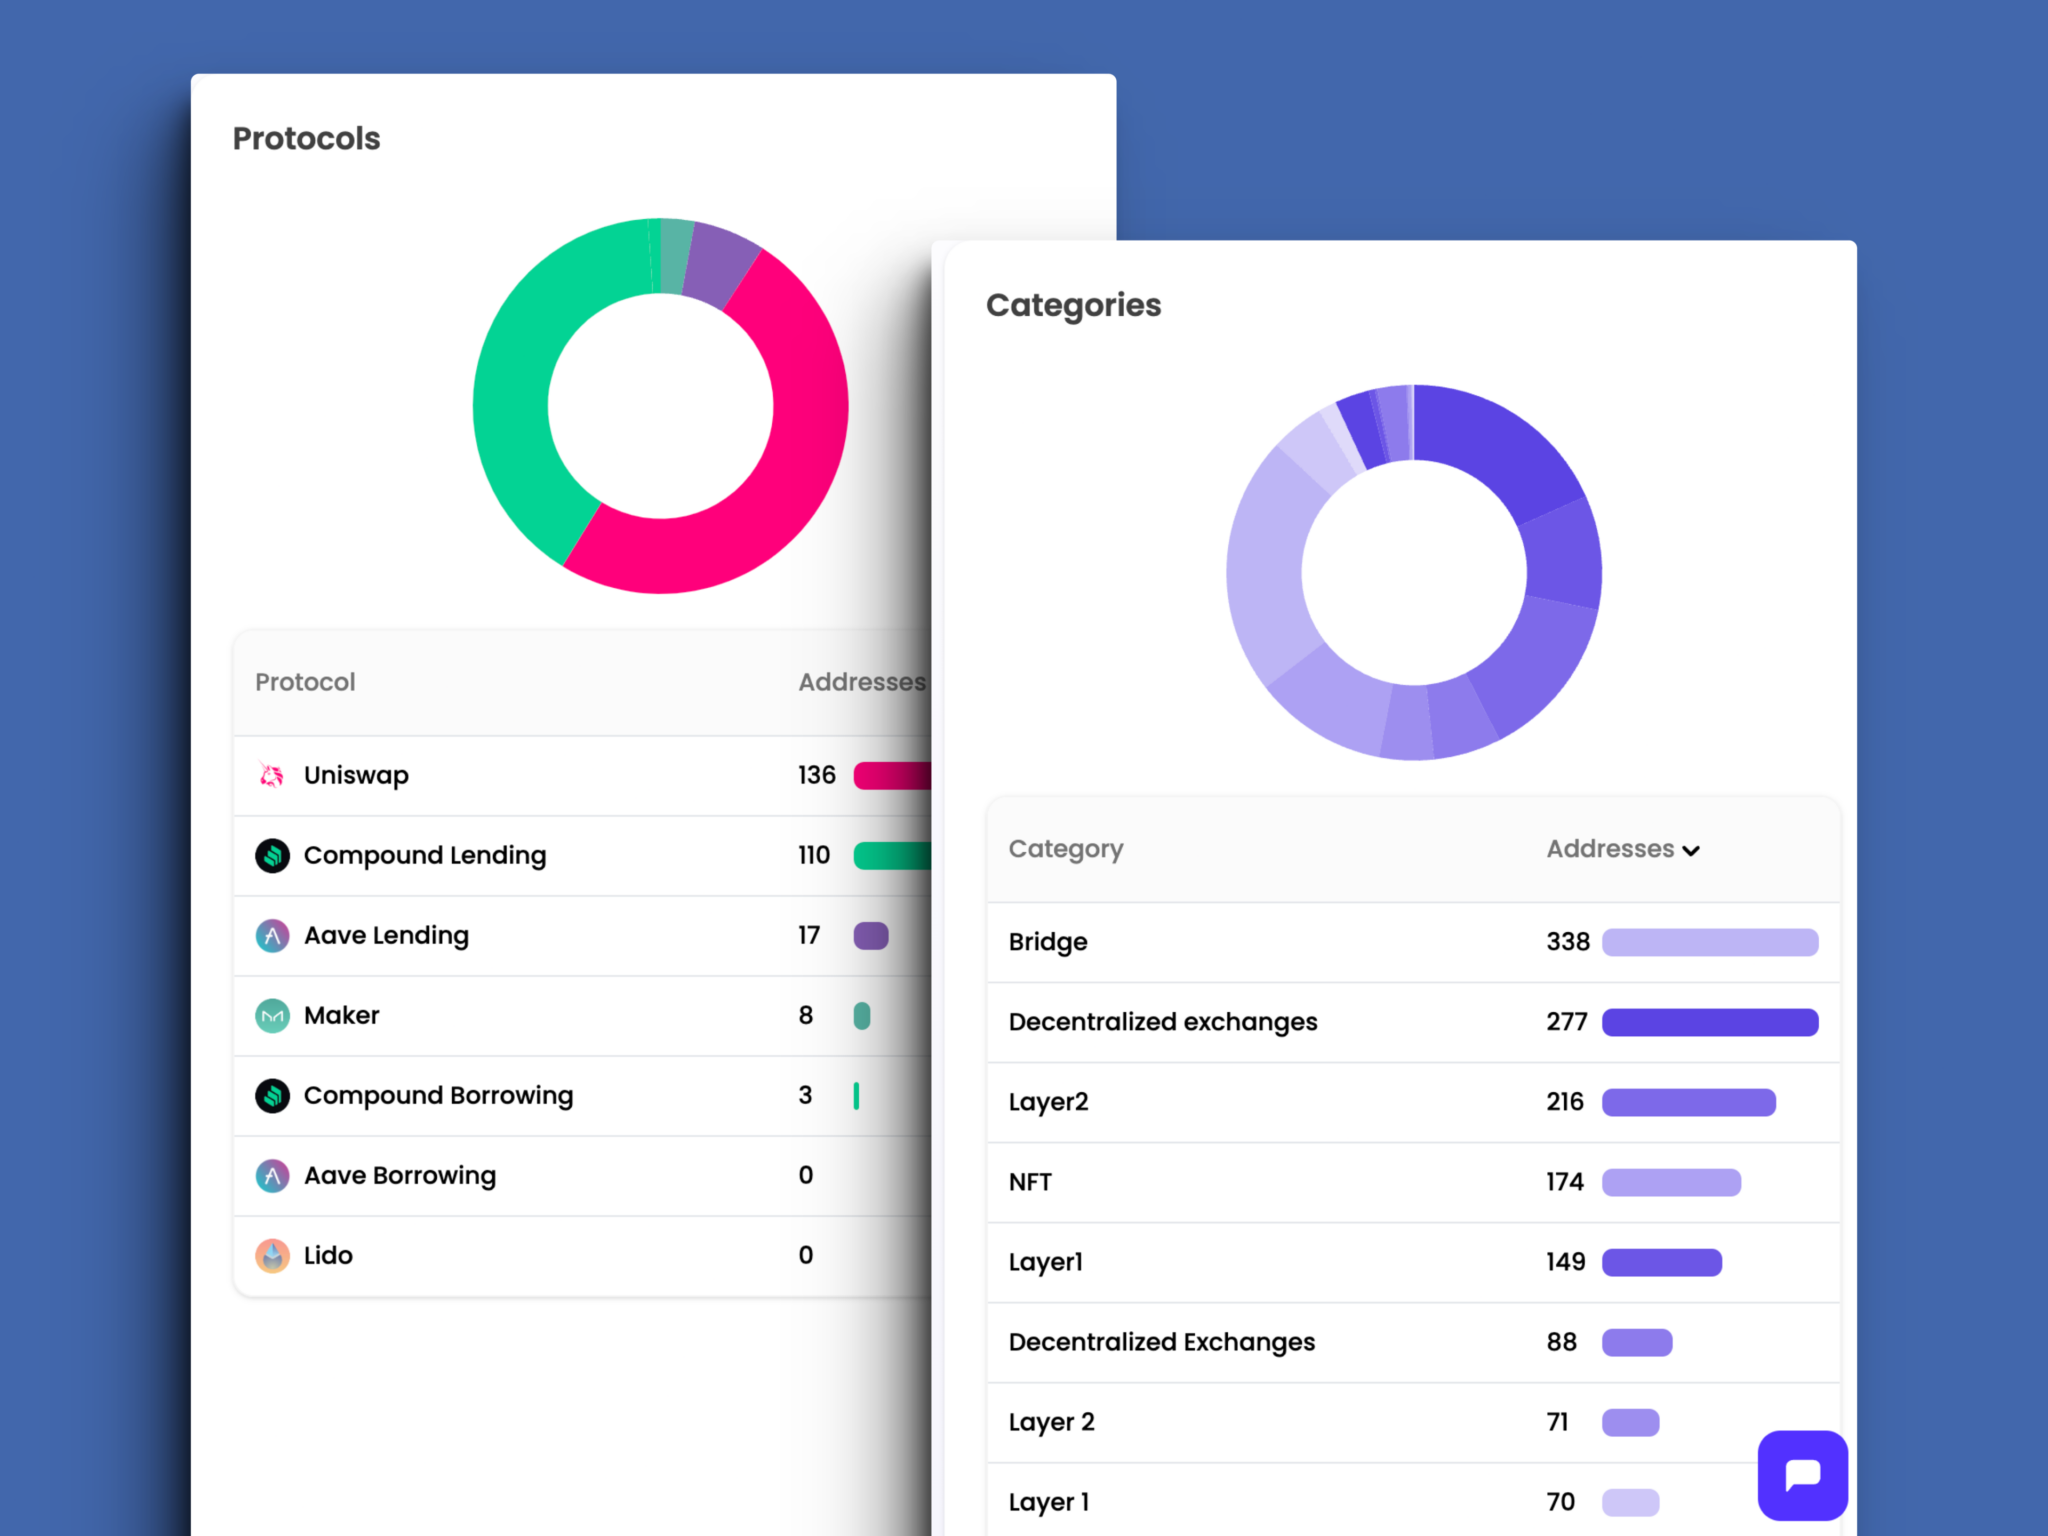The image size is (2048, 1536).
Task: Click the Aave Borrowing protocol icon
Action: coord(272,1175)
